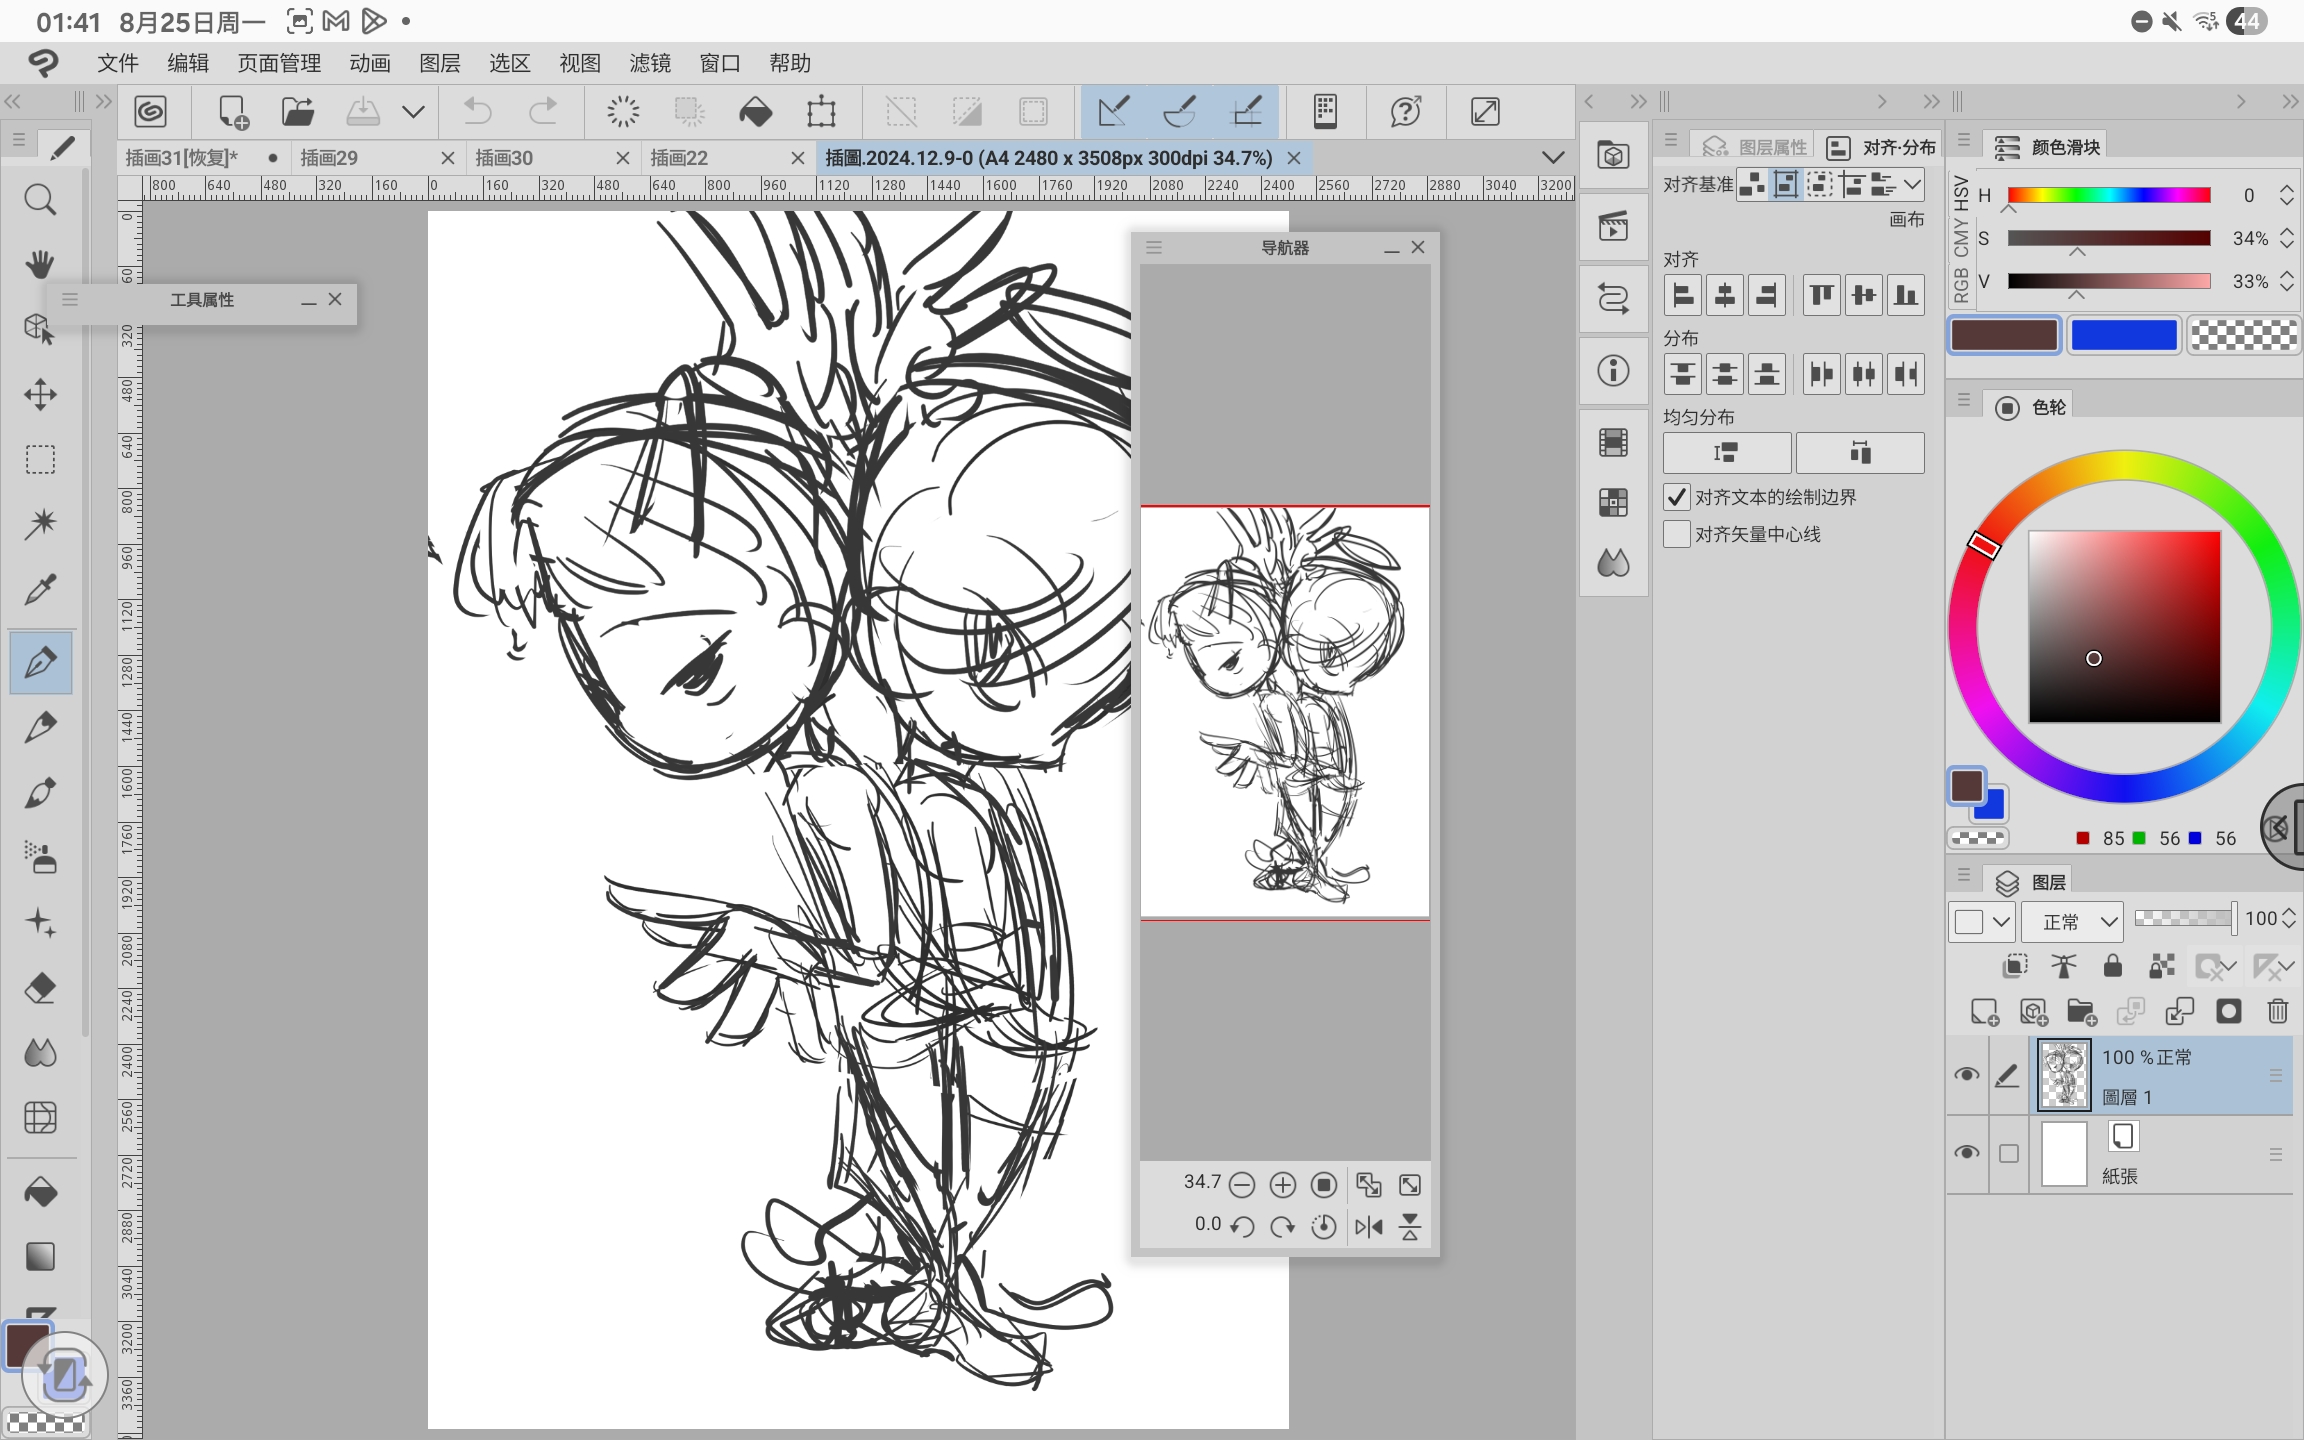The width and height of the screenshot is (2304, 1440).
Task: Expand the document tabs list chevron
Action: point(1552,158)
